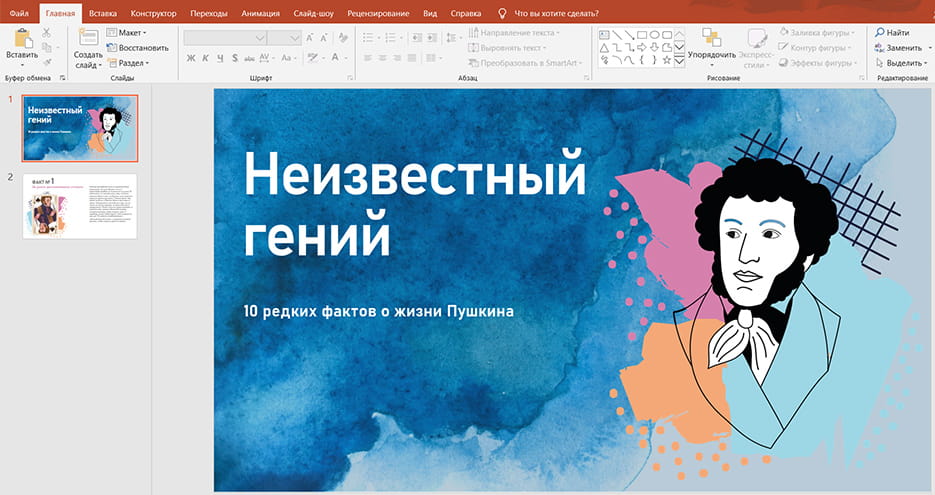Screen dimensions: 935x495
Task: Expand the Section (Раздел) dropdown
Action: point(129,63)
